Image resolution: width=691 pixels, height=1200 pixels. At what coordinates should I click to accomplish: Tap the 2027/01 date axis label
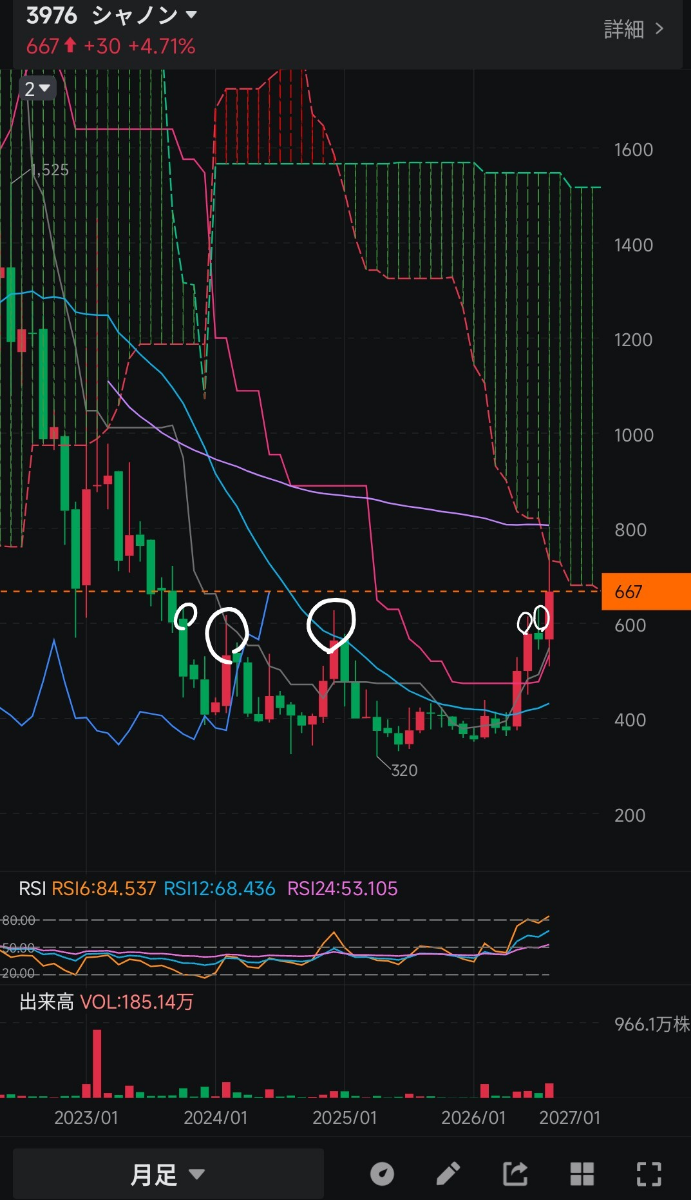[569, 1116]
